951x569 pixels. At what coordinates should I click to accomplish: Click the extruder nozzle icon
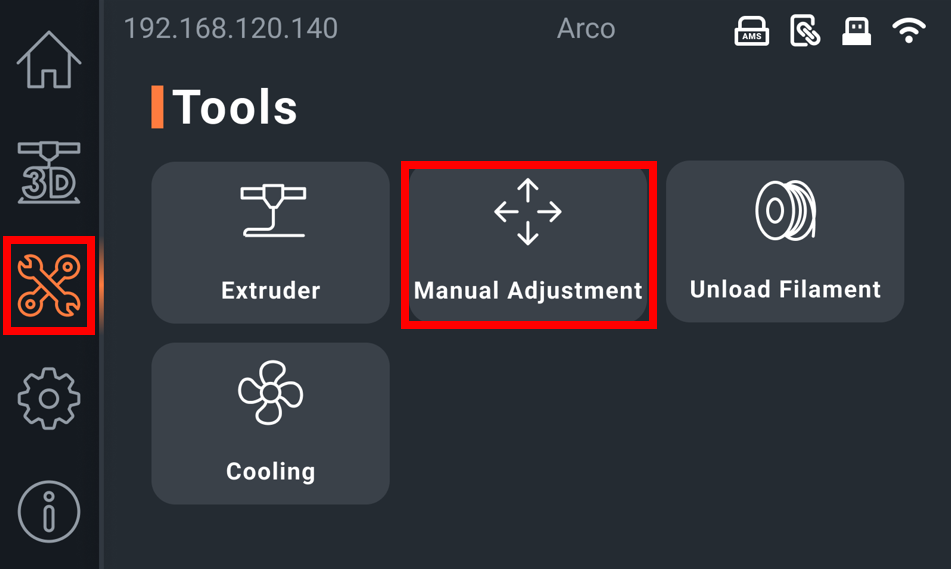[x=272, y=211]
